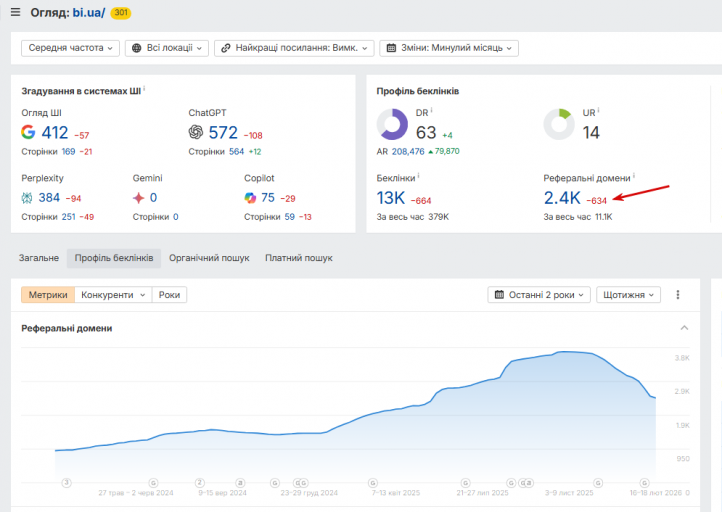
Task: Open Беклінки value 13K
Action: pos(390,198)
